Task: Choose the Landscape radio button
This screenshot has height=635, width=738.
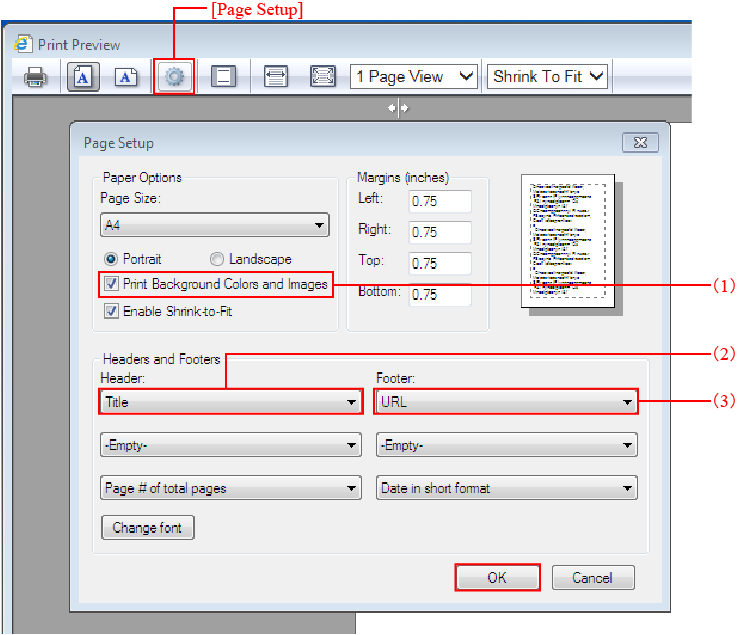Action: click(216, 259)
